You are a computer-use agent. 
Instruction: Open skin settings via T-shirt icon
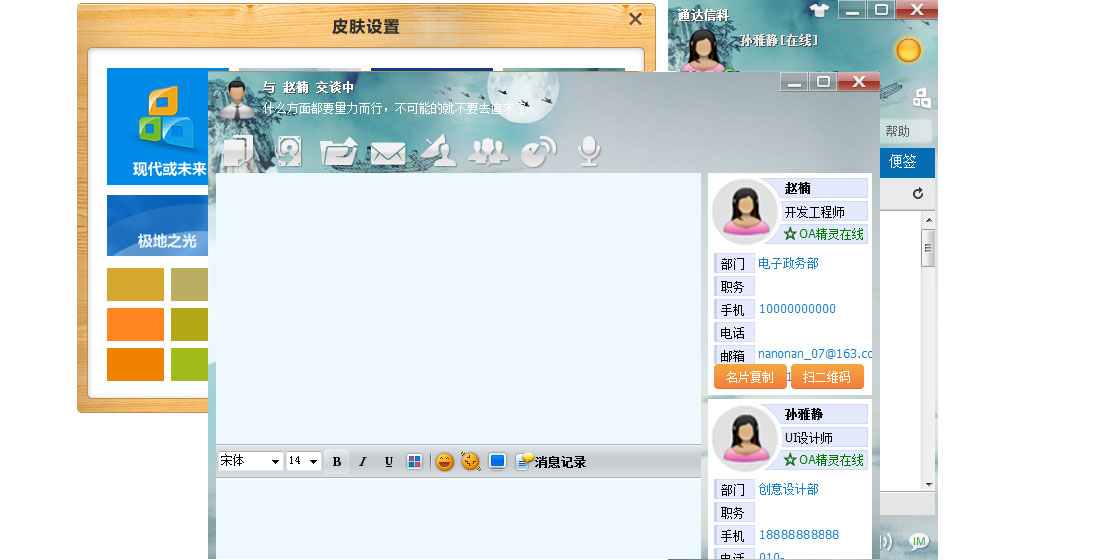coord(819,11)
